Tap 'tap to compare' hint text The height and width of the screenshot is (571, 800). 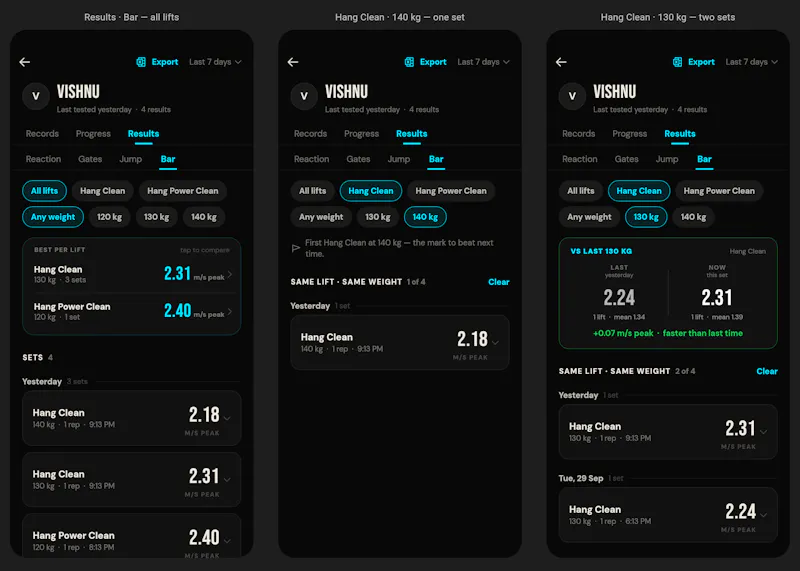[x=205, y=250]
